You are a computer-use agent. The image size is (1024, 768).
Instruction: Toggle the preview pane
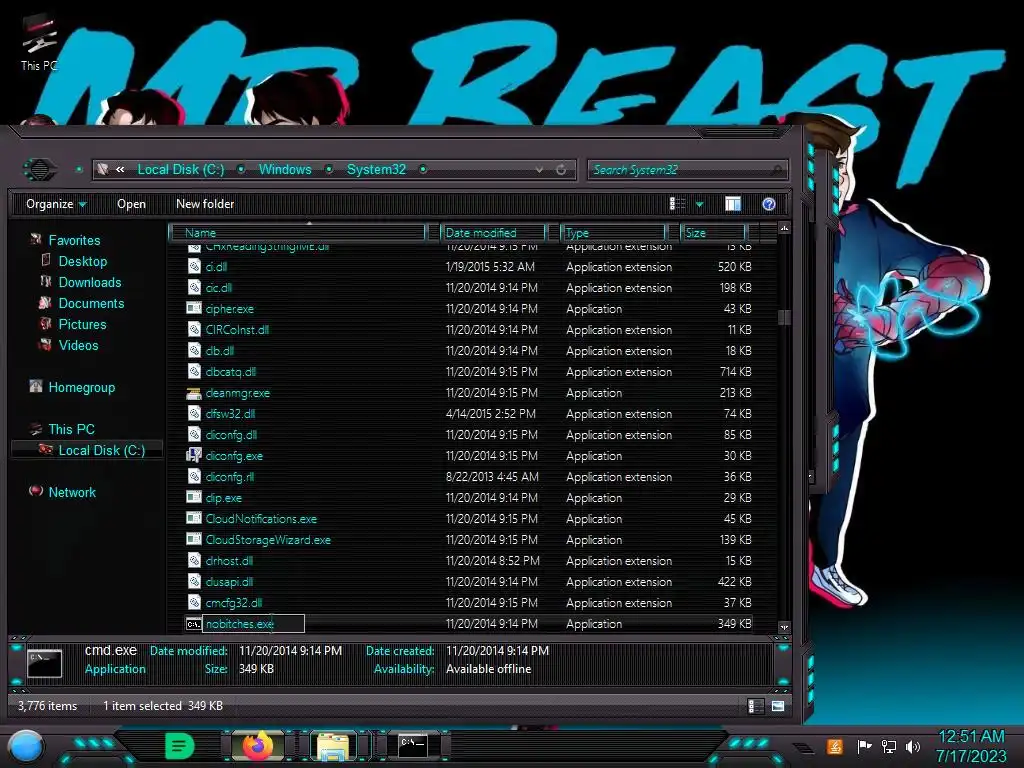point(733,204)
